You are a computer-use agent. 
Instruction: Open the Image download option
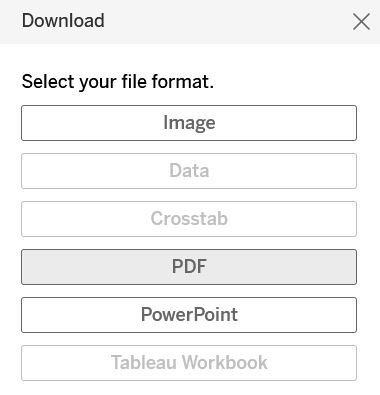pos(189,123)
